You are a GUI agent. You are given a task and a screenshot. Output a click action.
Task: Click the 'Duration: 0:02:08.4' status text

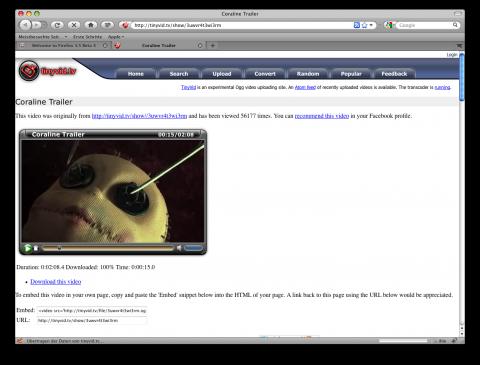click(40, 267)
